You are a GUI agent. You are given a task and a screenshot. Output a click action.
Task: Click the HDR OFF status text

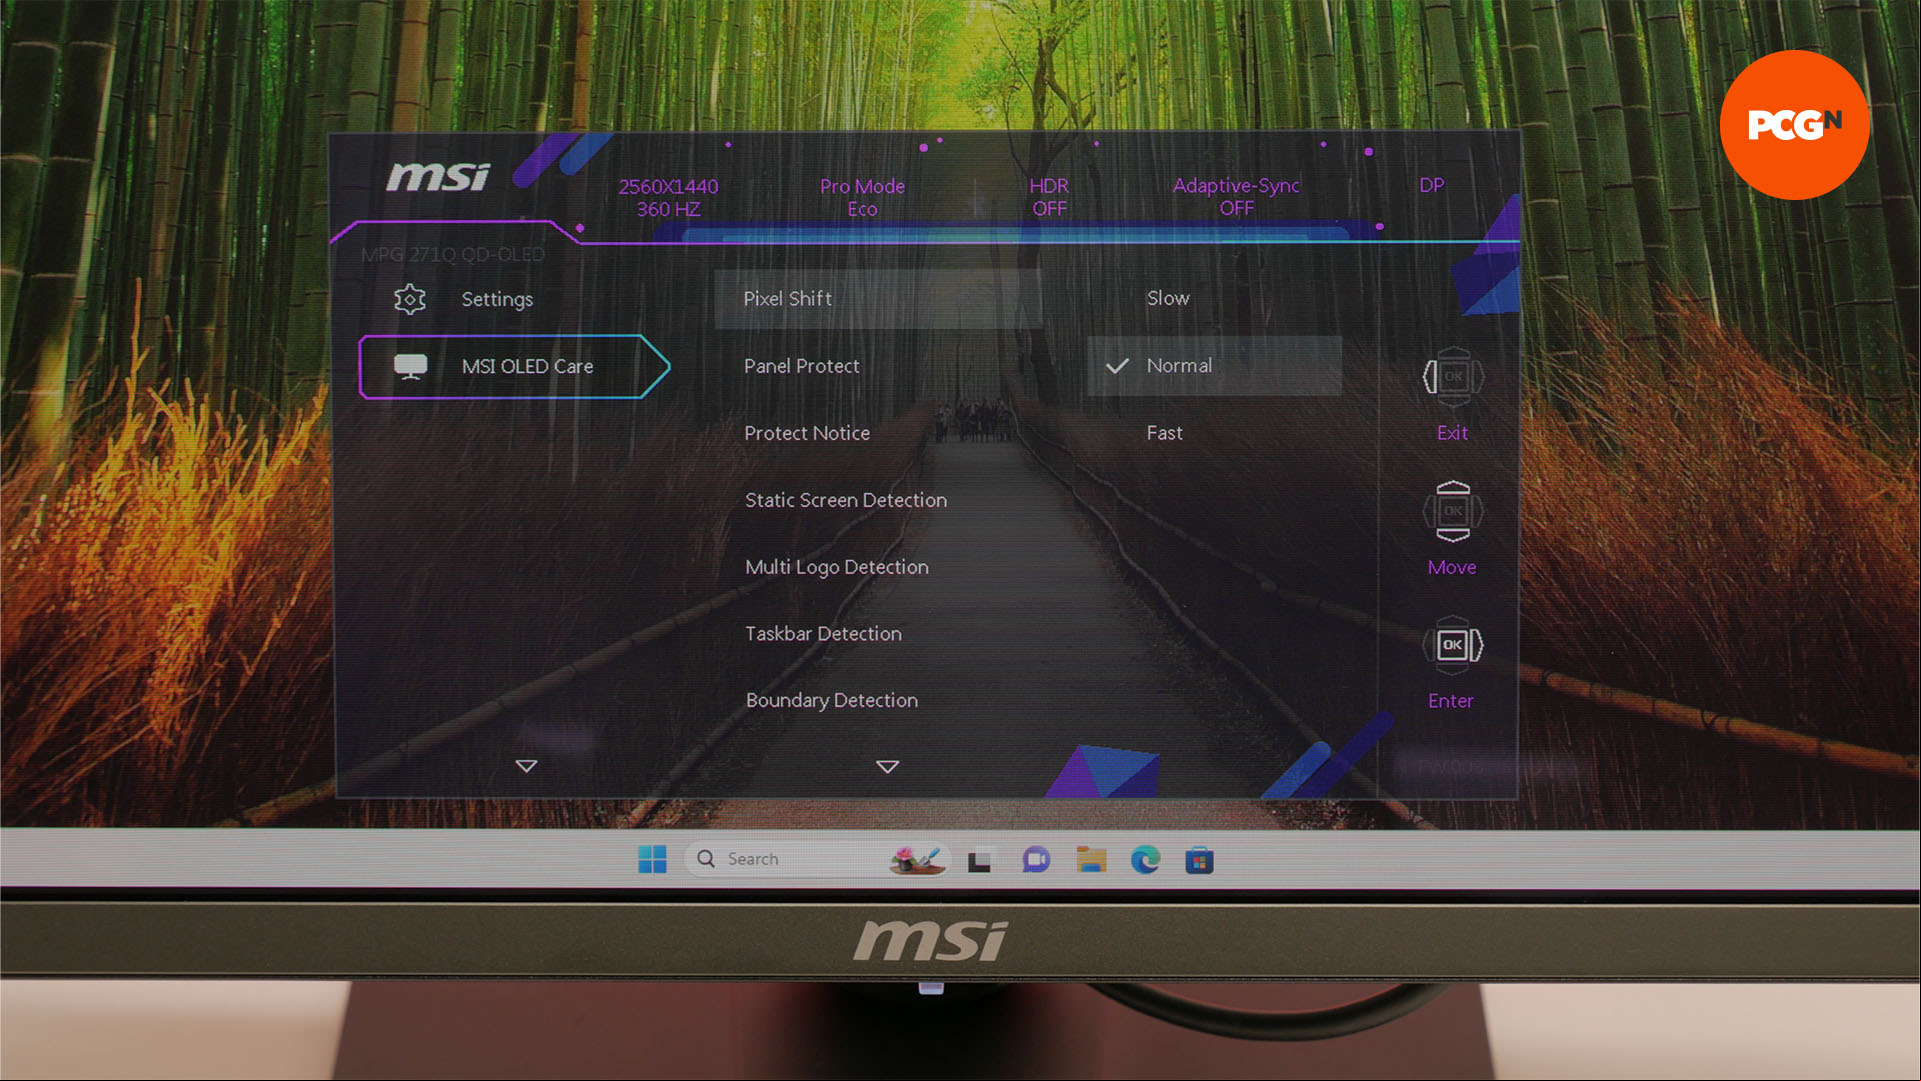click(1049, 197)
